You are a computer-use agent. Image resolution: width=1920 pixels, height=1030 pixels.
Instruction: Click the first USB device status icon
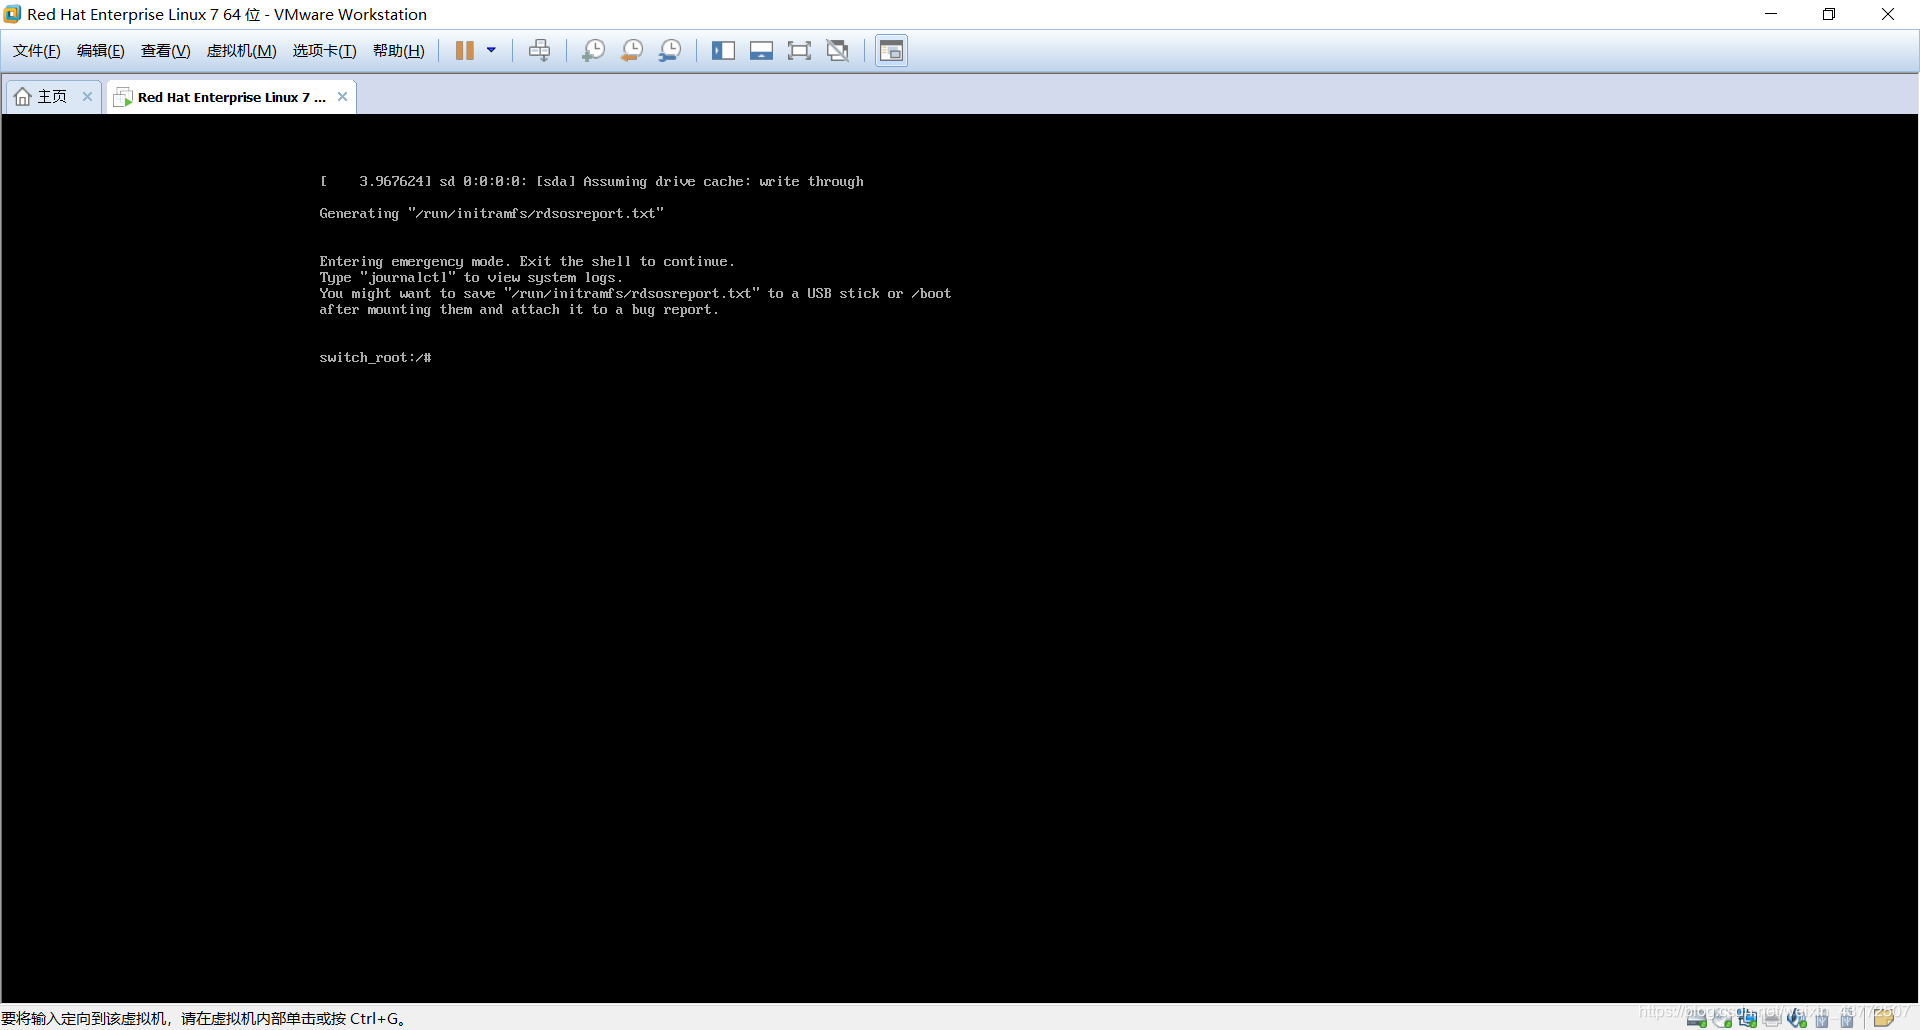1822,1019
